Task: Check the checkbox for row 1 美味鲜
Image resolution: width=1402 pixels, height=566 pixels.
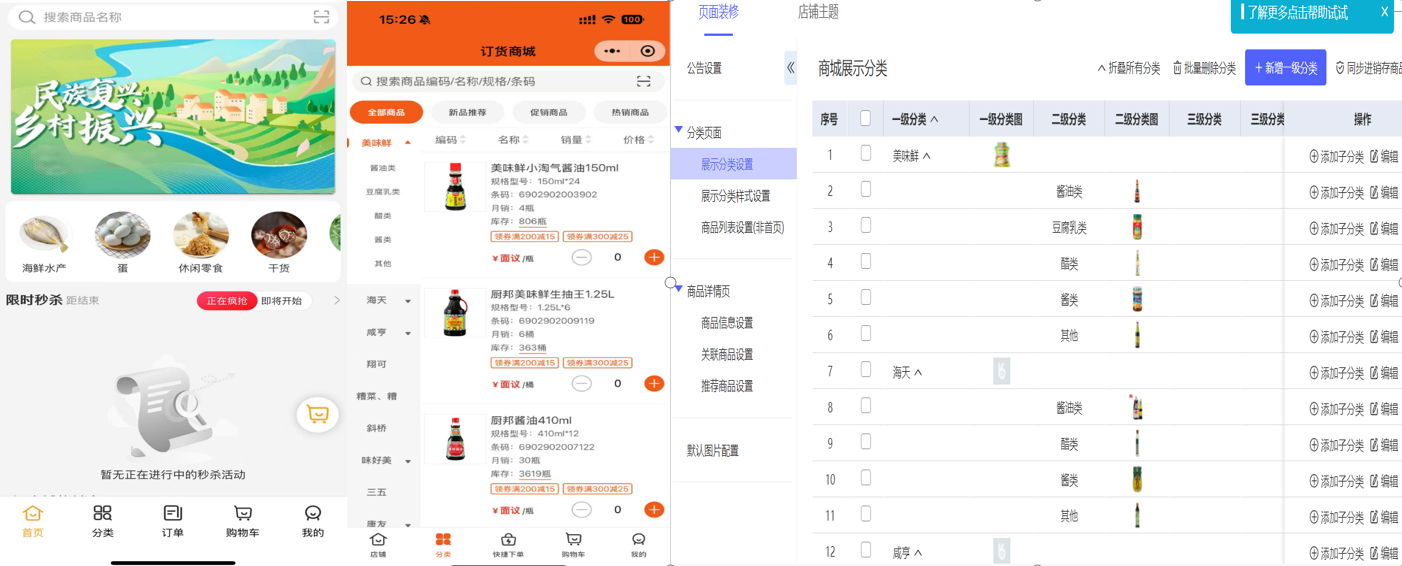Action: click(866, 154)
